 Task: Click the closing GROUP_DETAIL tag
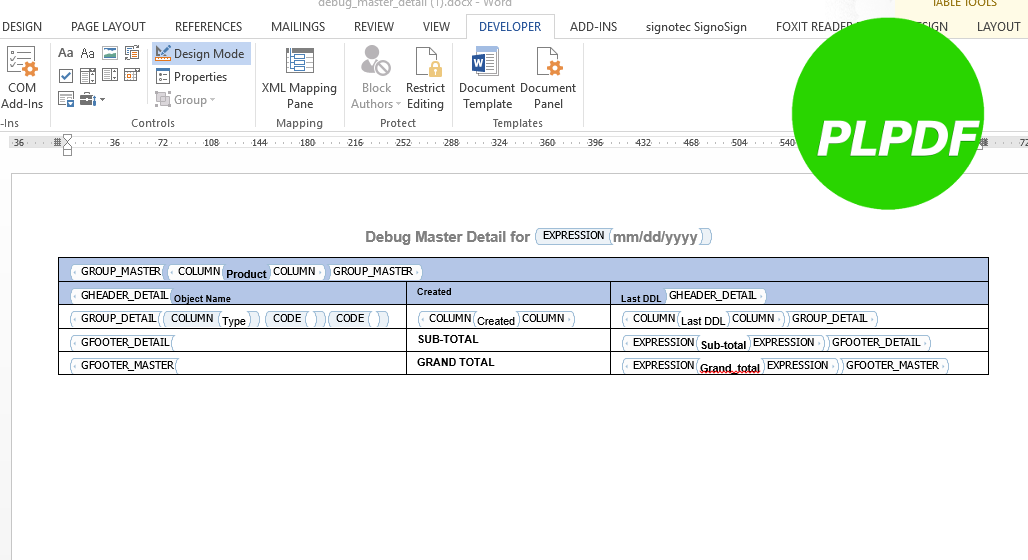831,318
